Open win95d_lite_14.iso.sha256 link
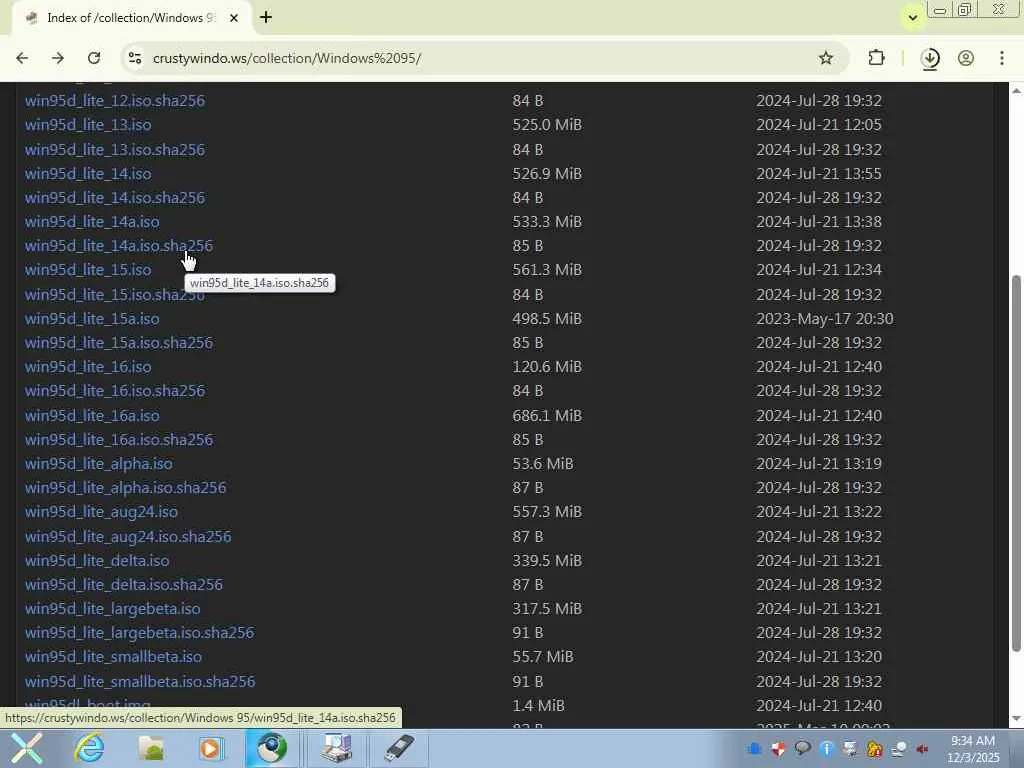This screenshot has width=1024, height=768. point(115,198)
